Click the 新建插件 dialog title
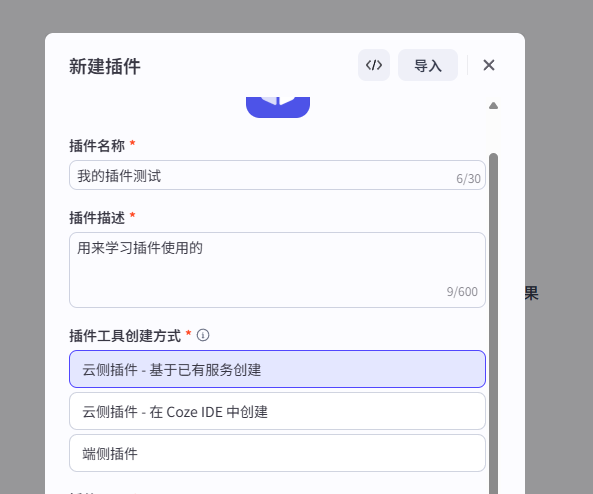 point(105,66)
